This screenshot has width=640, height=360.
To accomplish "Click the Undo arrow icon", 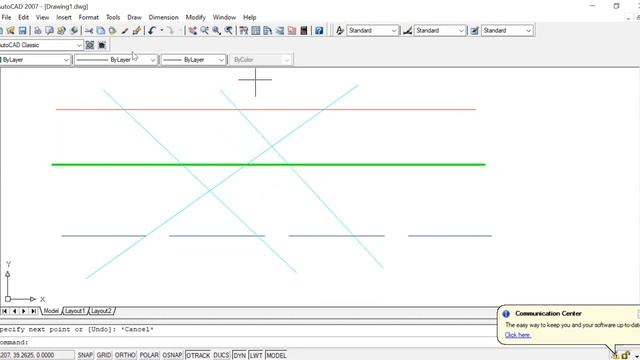I will pyautogui.click(x=152, y=31).
